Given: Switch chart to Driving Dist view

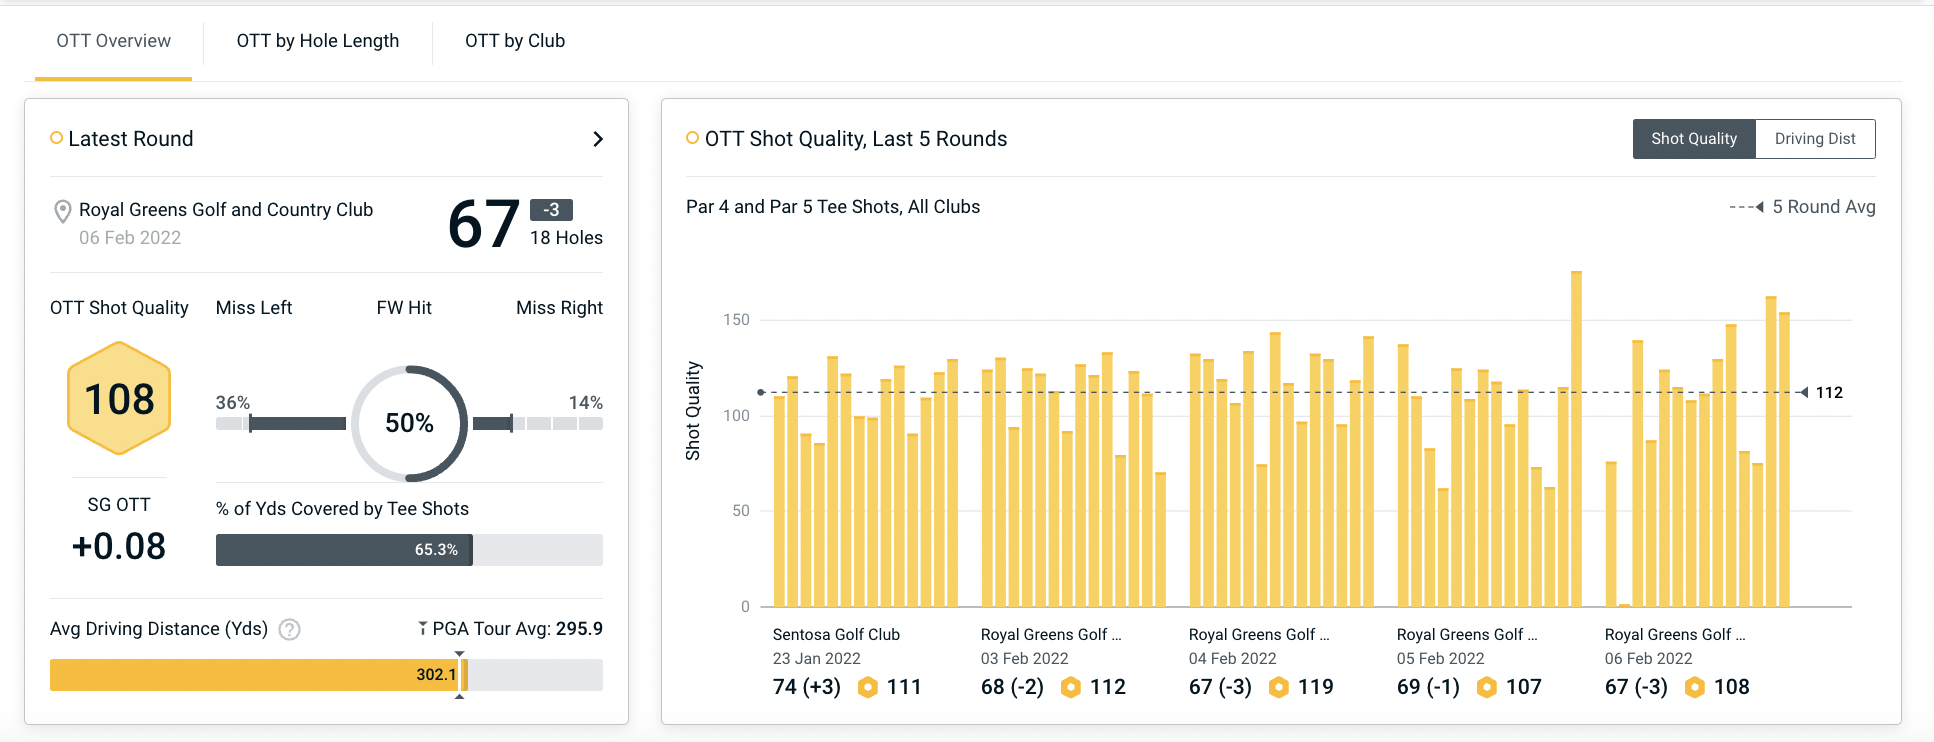Looking at the screenshot, I should (x=1814, y=139).
